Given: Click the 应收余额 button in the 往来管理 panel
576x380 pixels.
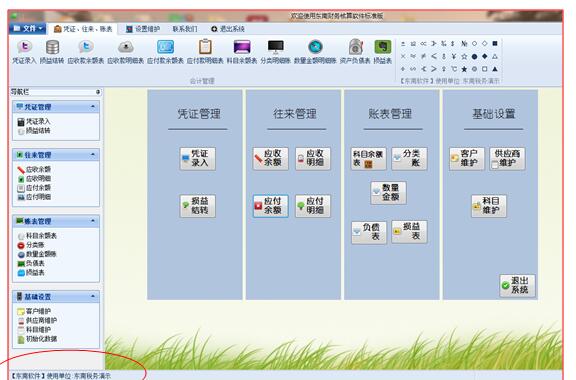Looking at the screenshot, I should pos(270,158).
